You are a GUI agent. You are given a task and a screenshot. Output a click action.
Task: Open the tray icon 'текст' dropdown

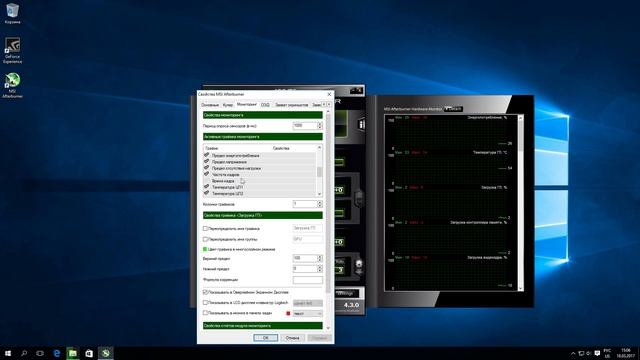(x=308, y=313)
